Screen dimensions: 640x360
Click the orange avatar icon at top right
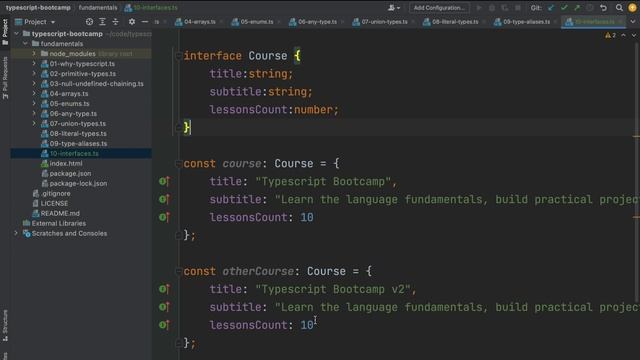632,8
